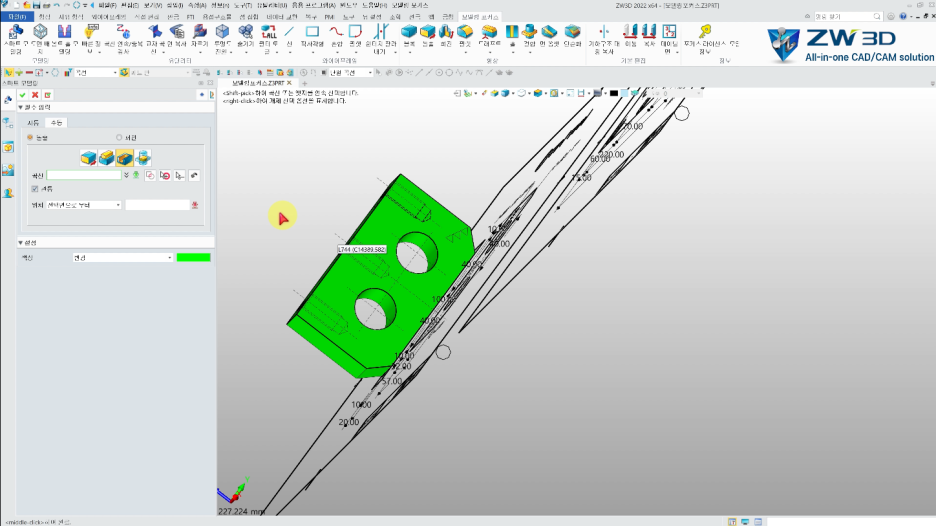Click the green plus add-selection icon in toolbar
The width and height of the screenshot is (936, 526).
pos(19,72)
